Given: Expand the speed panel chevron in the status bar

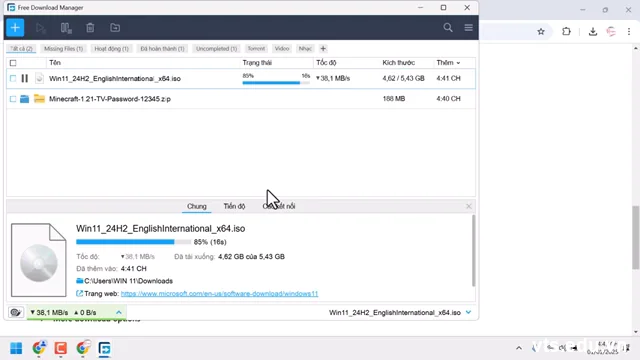Looking at the screenshot, I should click(119, 313).
